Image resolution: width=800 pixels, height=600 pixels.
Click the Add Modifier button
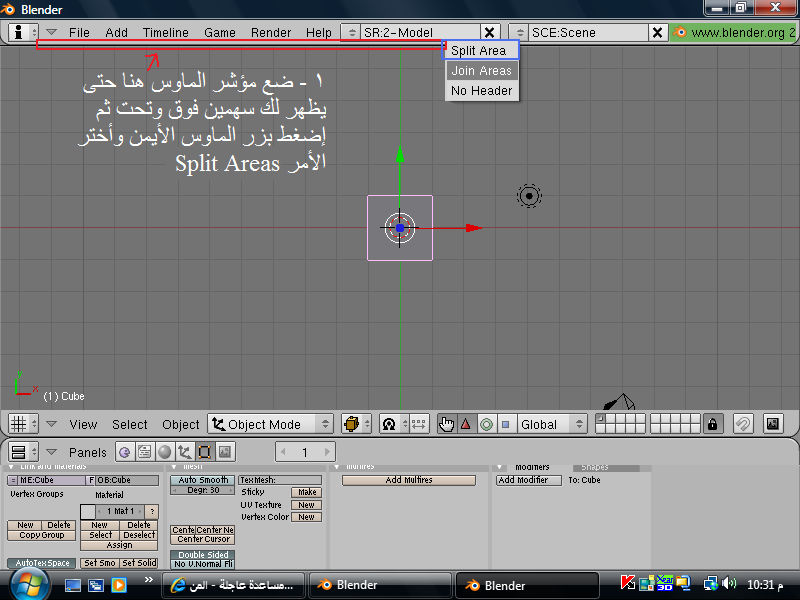[x=529, y=480]
